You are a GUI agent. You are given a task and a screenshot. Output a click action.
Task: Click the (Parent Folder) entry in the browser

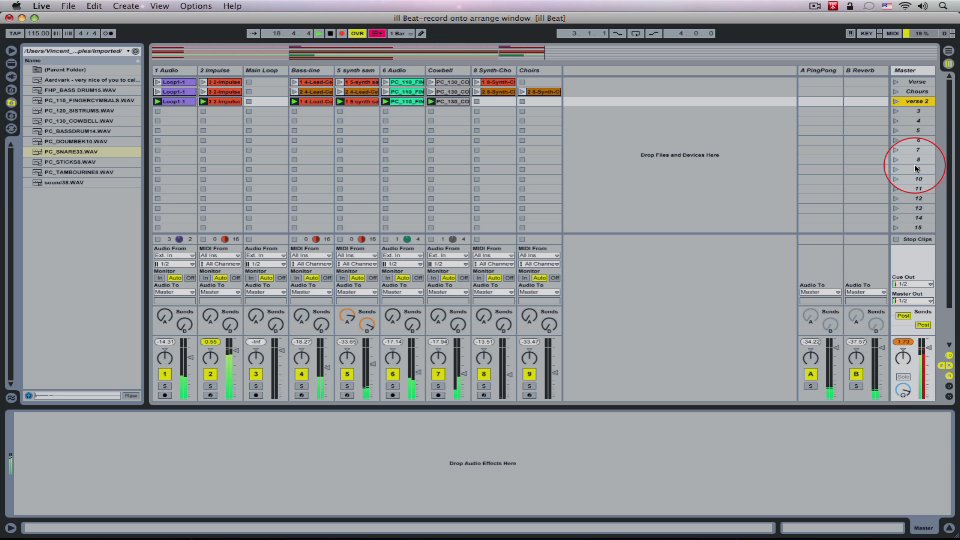(x=64, y=70)
